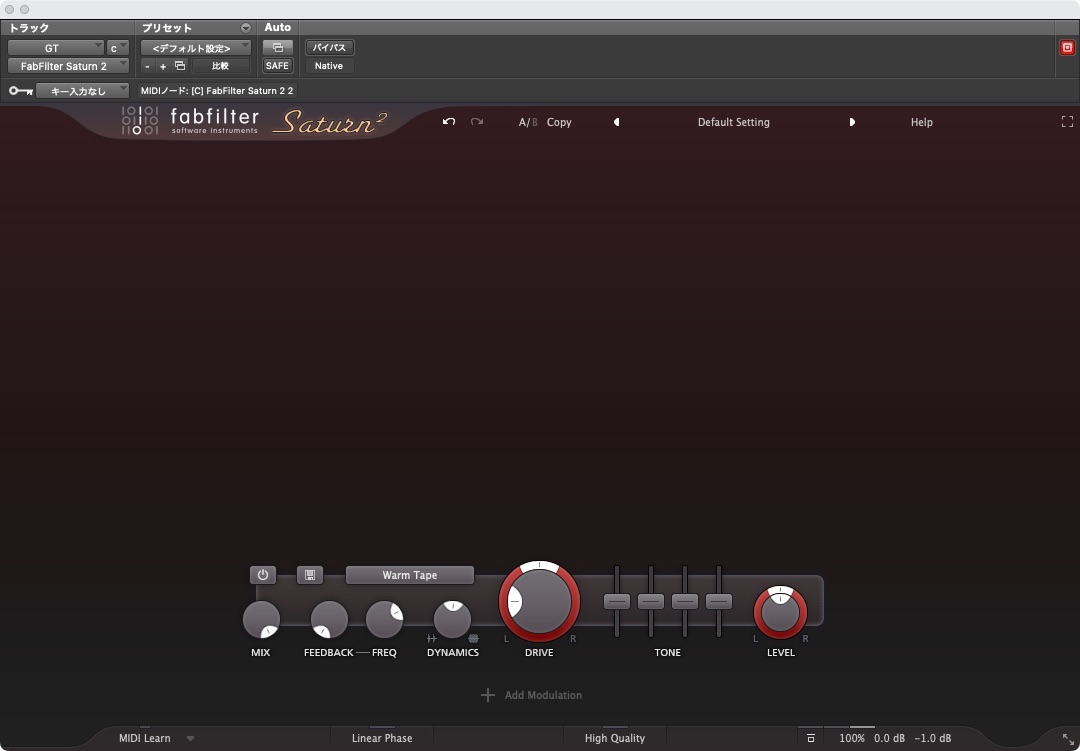Click the FabFilter logo in the plugin header
This screenshot has width=1080, height=751.
pyautogui.click(x=190, y=121)
